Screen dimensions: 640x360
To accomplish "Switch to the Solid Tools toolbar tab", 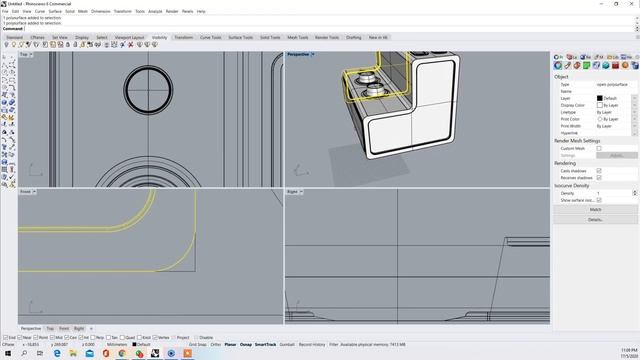I will coord(270,37).
